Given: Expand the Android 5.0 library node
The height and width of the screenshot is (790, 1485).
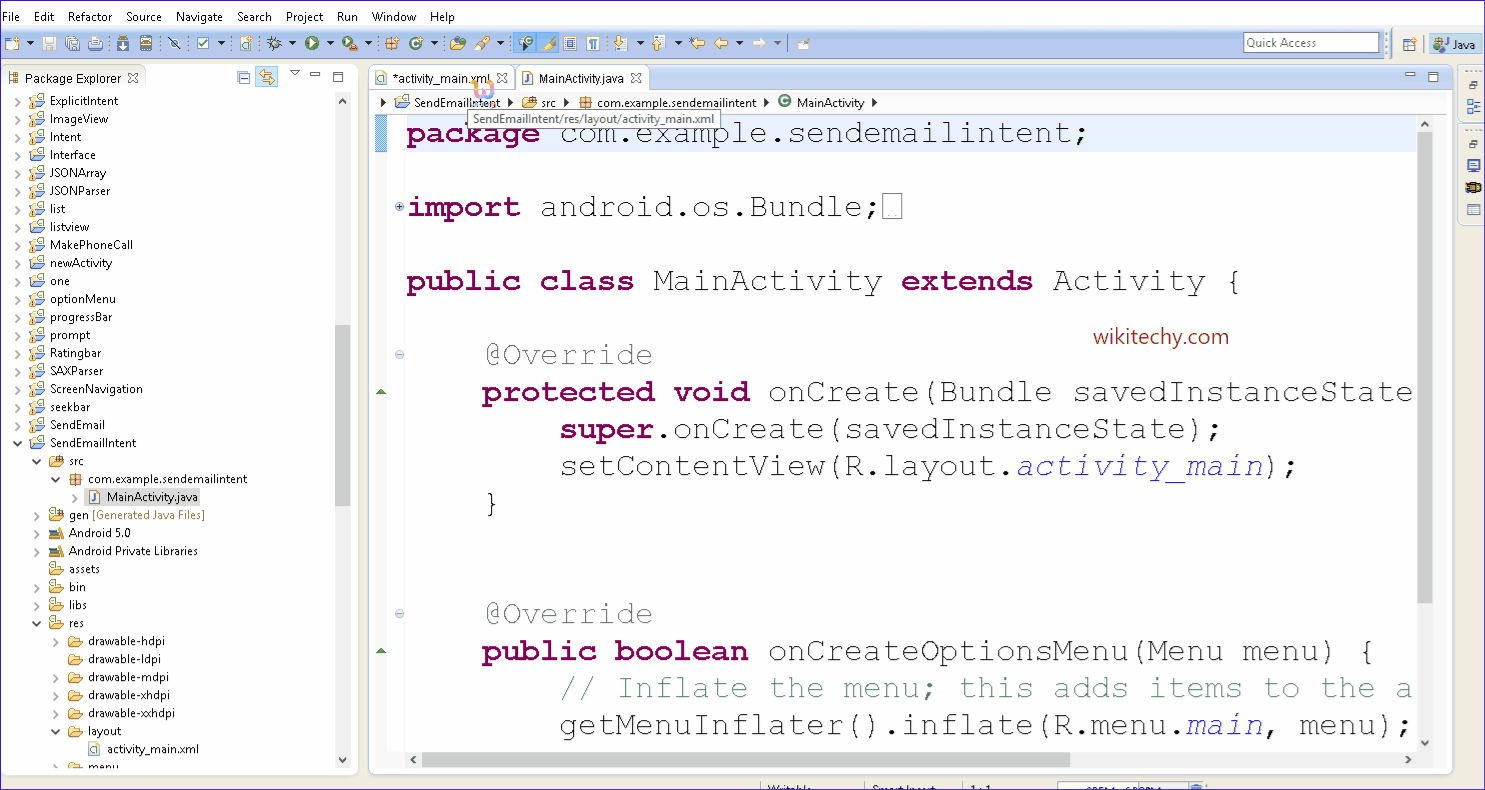Looking at the screenshot, I should (x=37, y=533).
